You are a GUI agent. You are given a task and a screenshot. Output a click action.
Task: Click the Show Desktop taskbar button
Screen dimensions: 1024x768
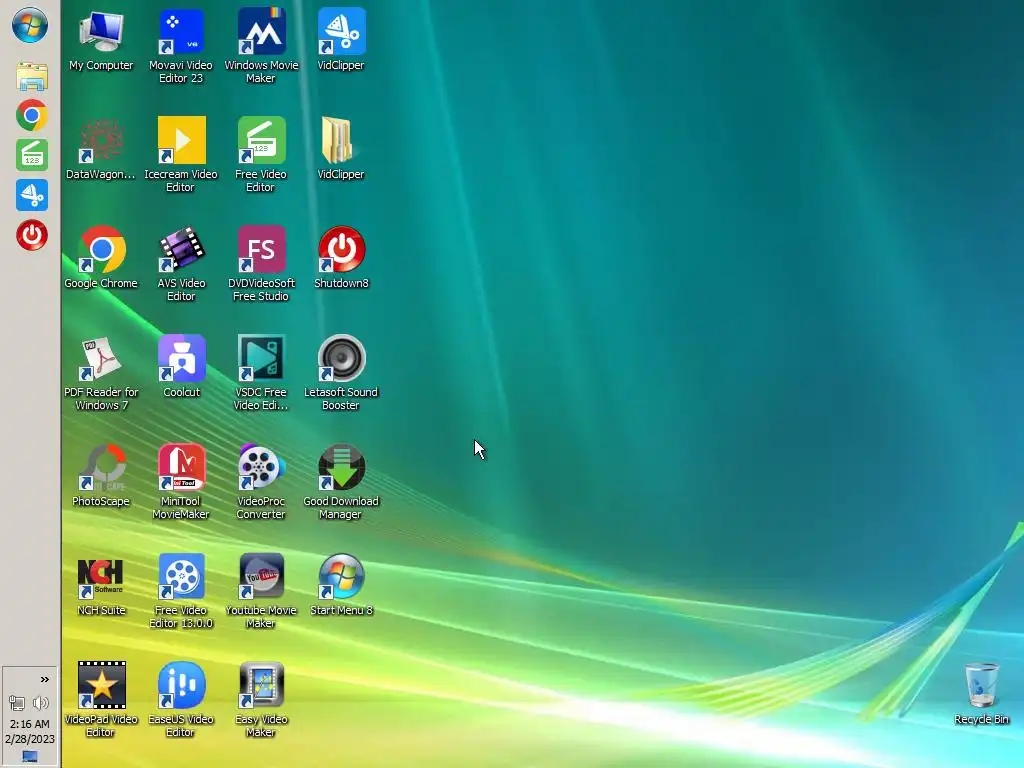pos(30,757)
